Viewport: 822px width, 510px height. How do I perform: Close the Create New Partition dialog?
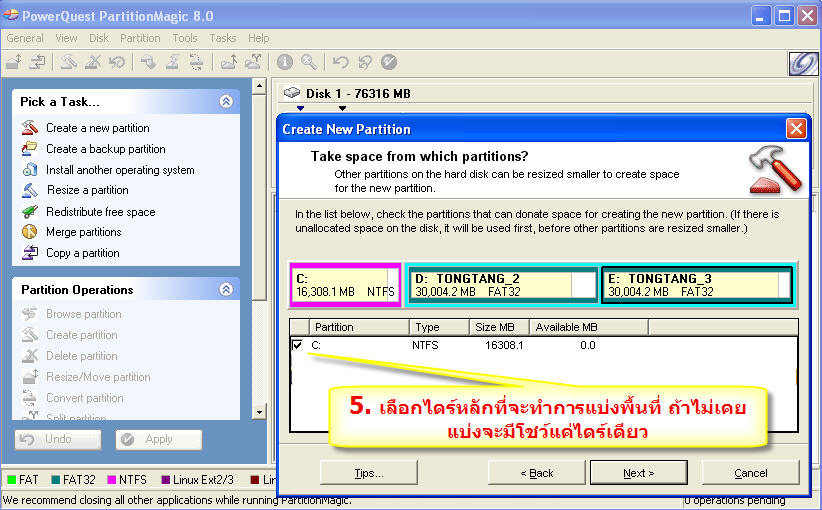point(796,128)
